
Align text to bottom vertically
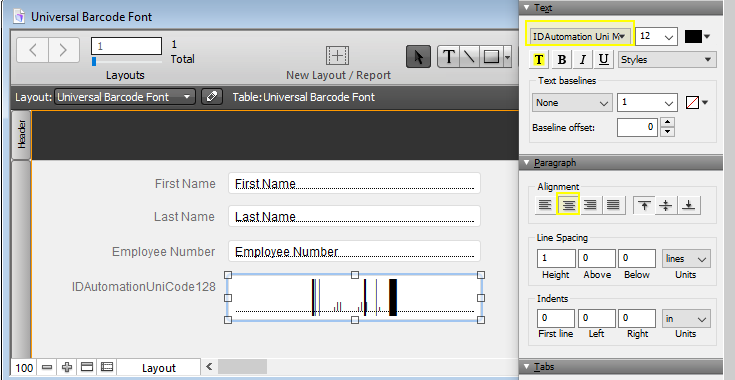[689, 205]
